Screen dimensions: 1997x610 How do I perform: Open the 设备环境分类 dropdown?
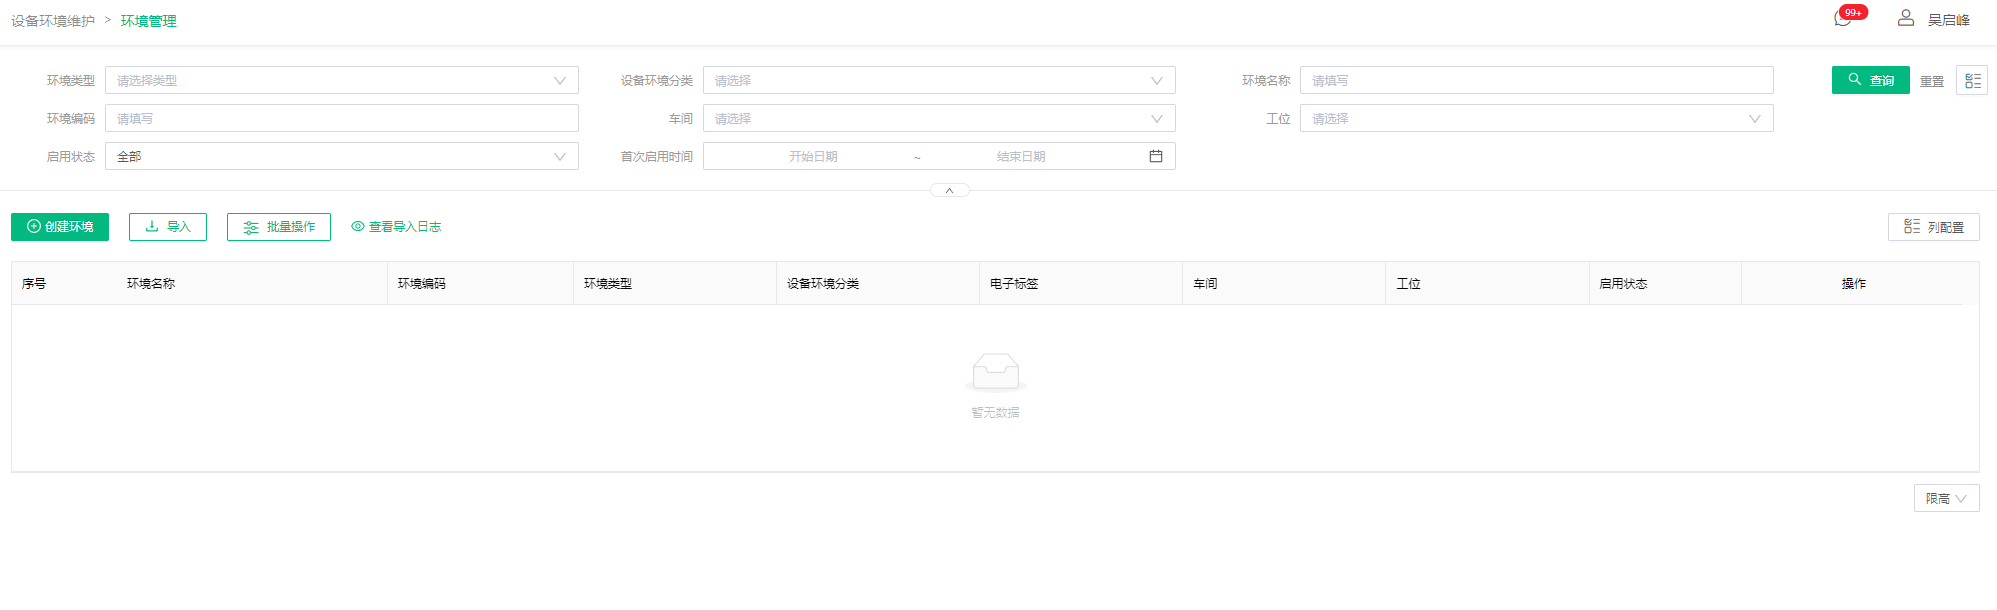[939, 80]
